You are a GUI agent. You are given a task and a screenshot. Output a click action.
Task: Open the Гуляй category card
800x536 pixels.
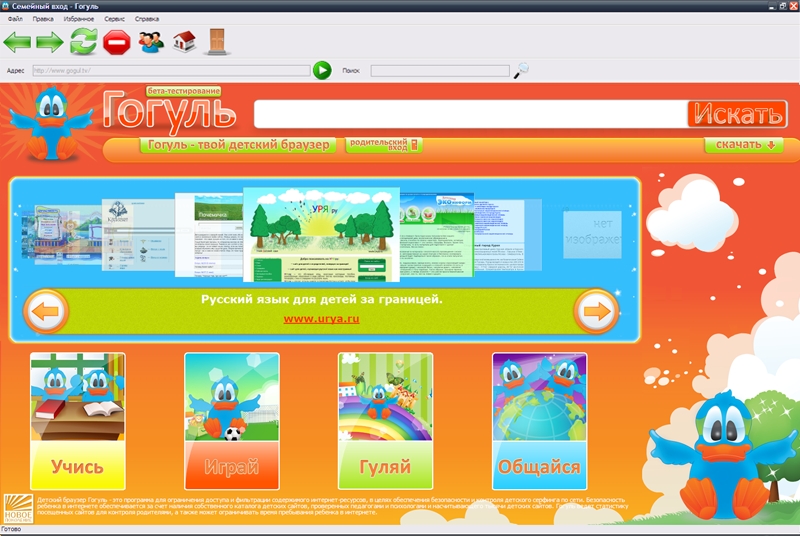pyautogui.click(x=385, y=421)
